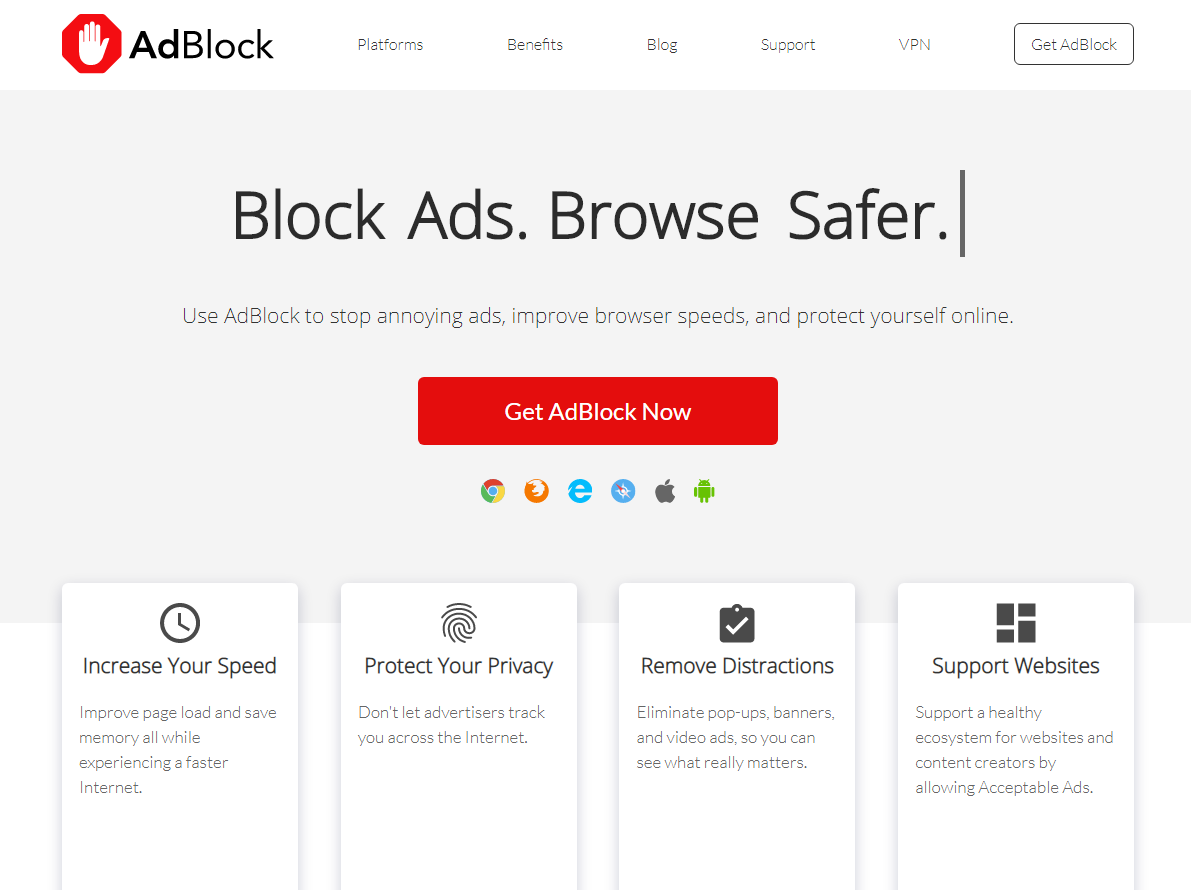Click the clipboard checkmark icon under Remove Distractions

pyautogui.click(x=737, y=623)
